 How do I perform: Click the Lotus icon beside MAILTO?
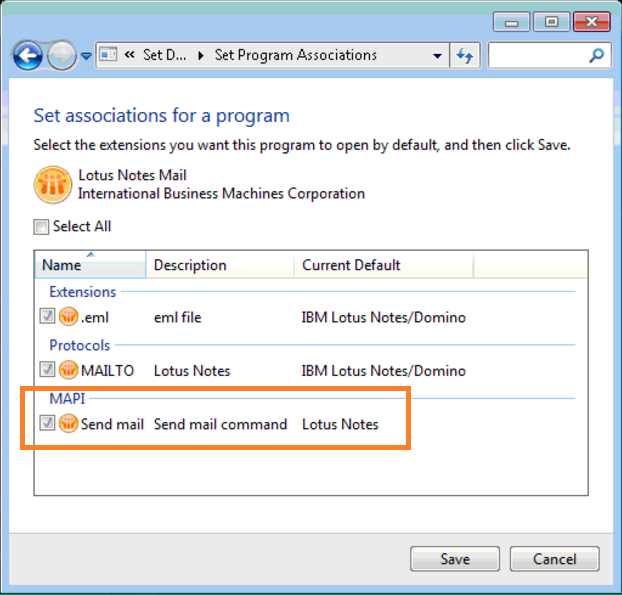(x=68, y=370)
